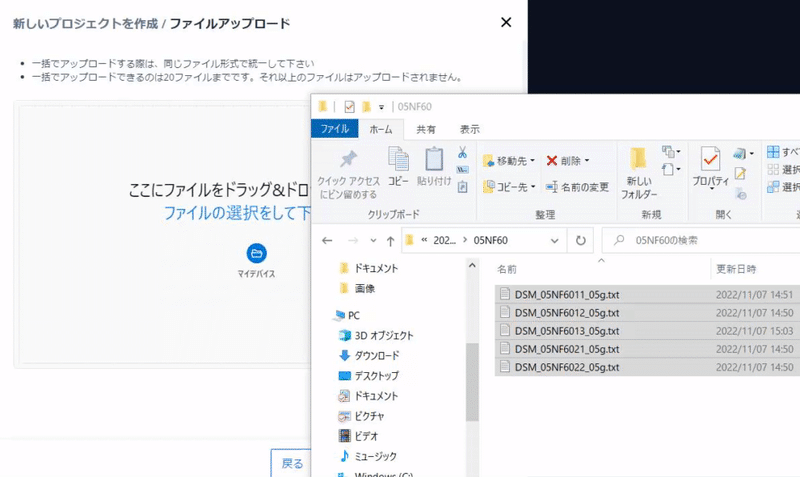Create a new folder with 新しいフォルダー

[639, 173]
